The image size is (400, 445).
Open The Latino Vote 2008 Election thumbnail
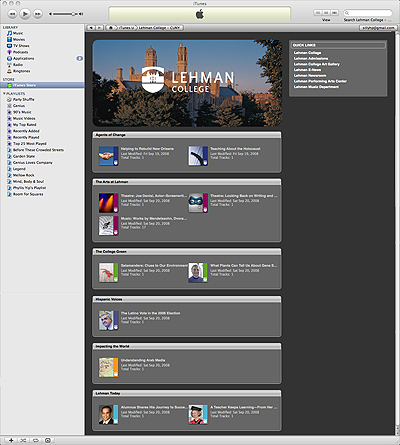pos(108,320)
